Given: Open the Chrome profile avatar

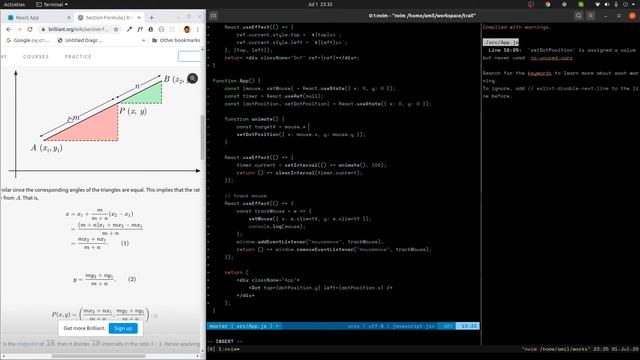Looking at the screenshot, I should pyautogui.click(x=187, y=29).
